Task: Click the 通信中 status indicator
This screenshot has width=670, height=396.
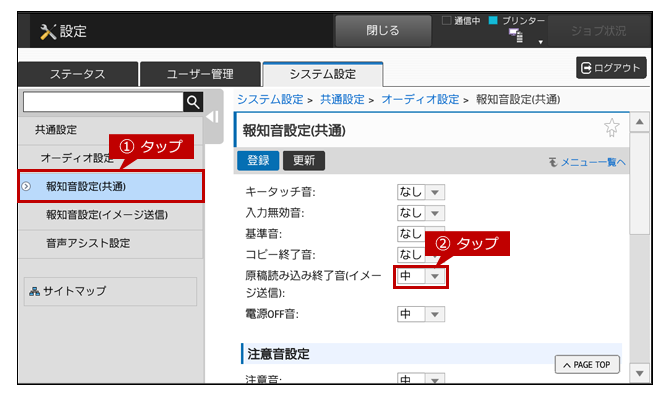Action: tap(461, 21)
